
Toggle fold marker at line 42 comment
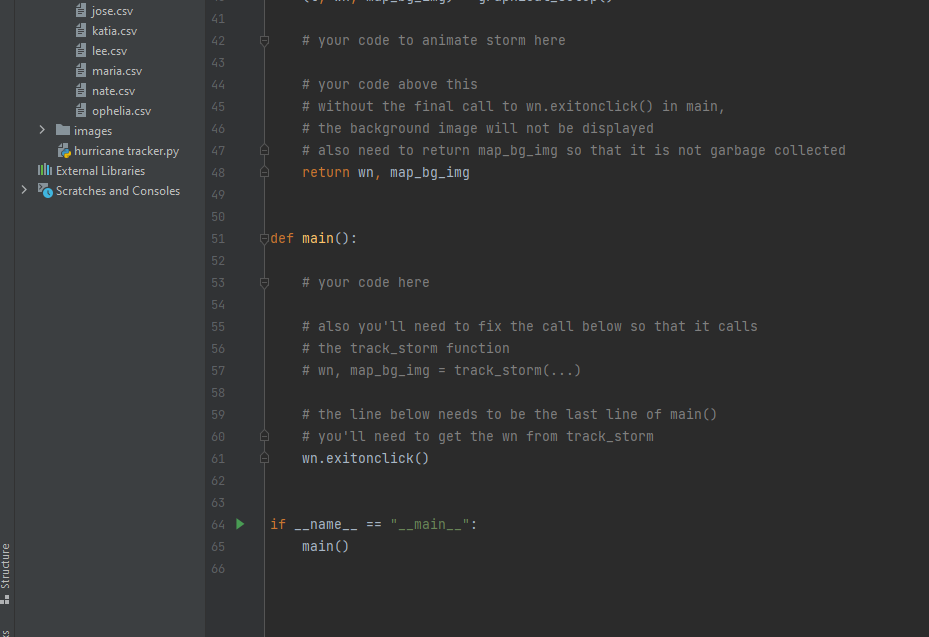tap(264, 41)
